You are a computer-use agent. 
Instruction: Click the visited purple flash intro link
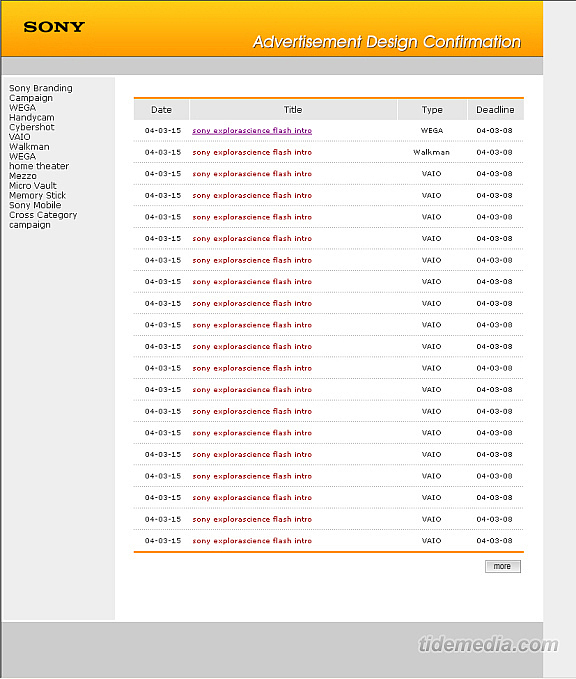click(x=252, y=130)
